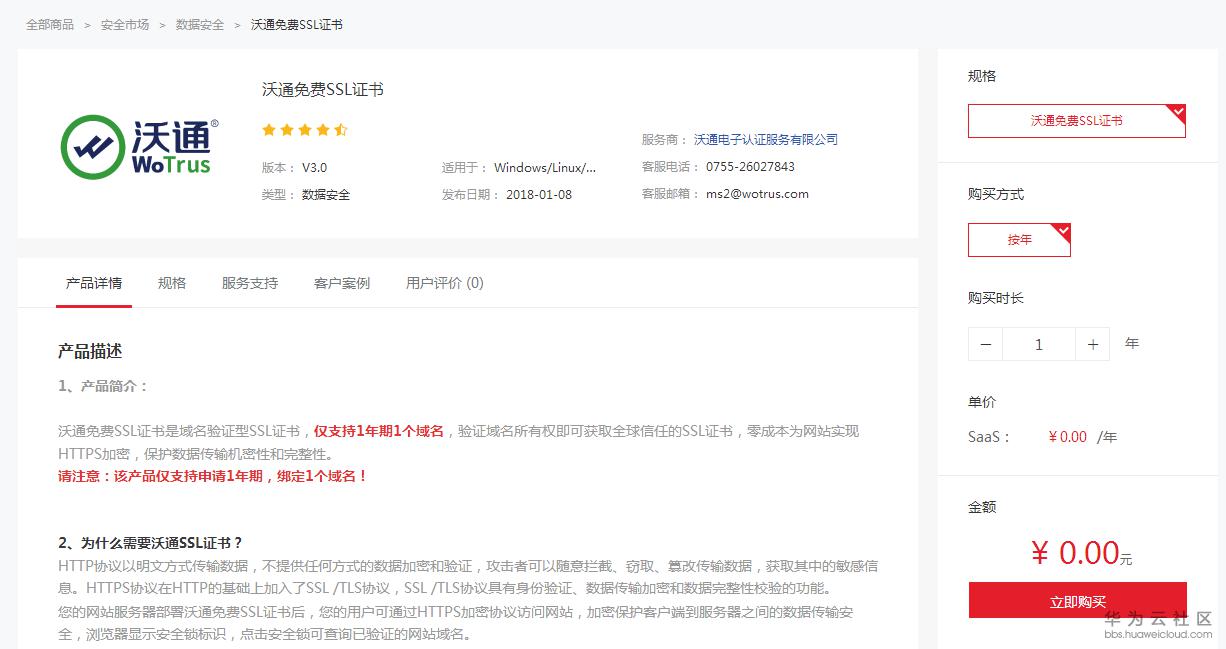
Task: Click the red chevron on the 按年 selector
Action: (x=1064, y=231)
